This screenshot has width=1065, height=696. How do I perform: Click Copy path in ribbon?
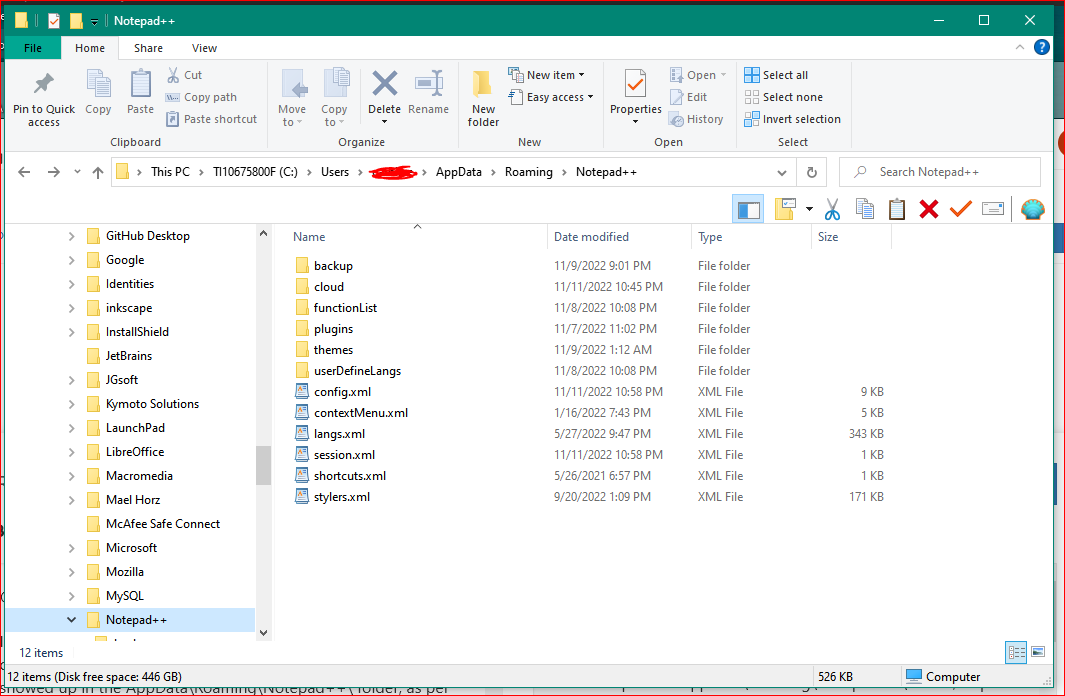pyautogui.click(x=201, y=97)
